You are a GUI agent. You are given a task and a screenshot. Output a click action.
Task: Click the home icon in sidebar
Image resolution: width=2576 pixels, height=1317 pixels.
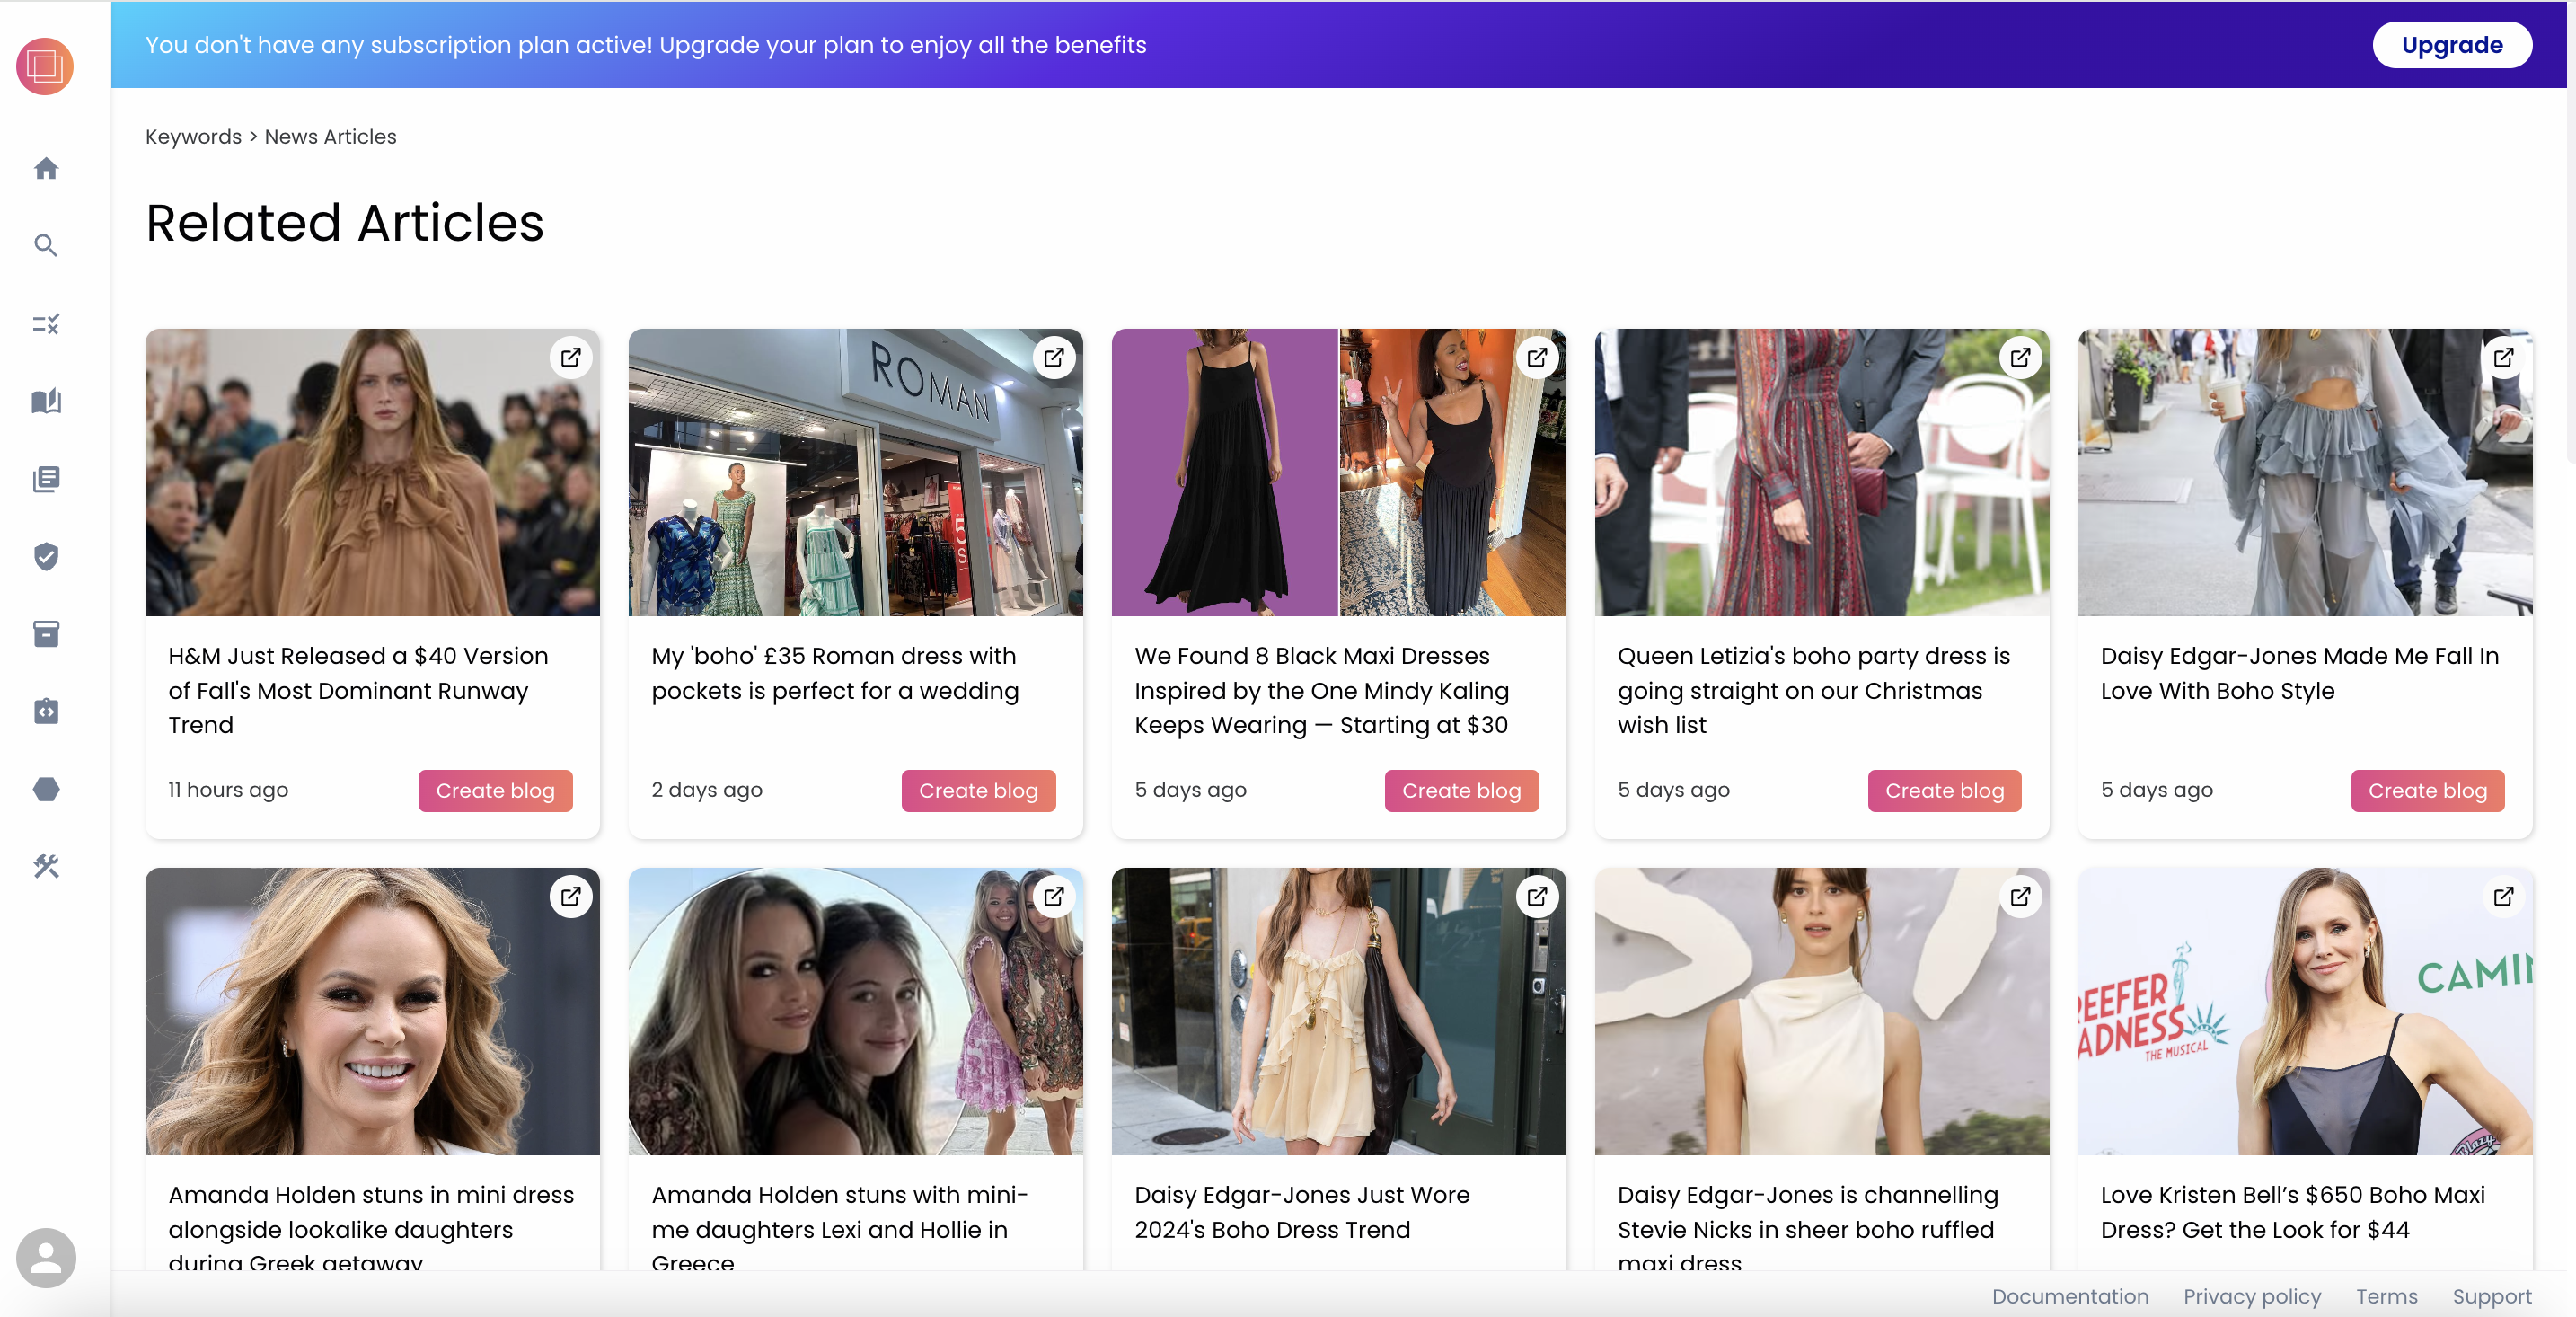[x=46, y=168]
